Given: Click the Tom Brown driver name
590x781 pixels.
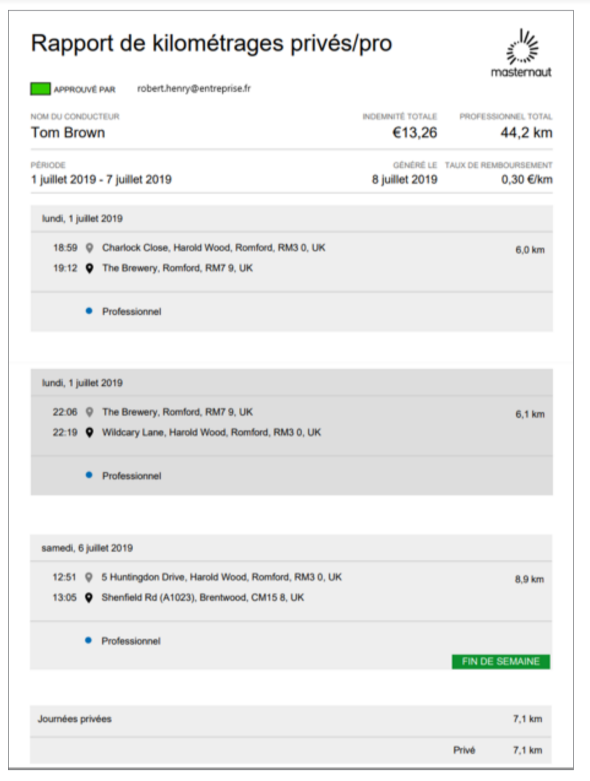Looking at the screenshot, I should pyautogui.click(x=68, y=132).
